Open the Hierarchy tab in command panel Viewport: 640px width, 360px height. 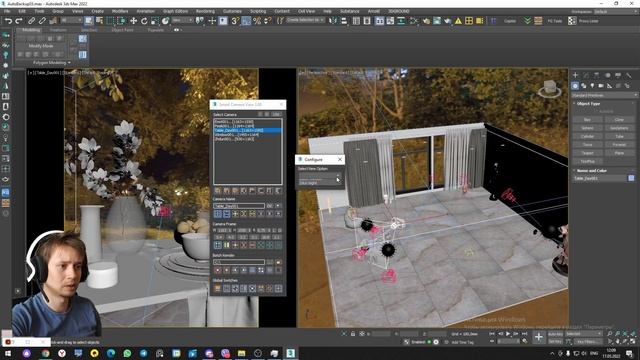pos(596,76)
